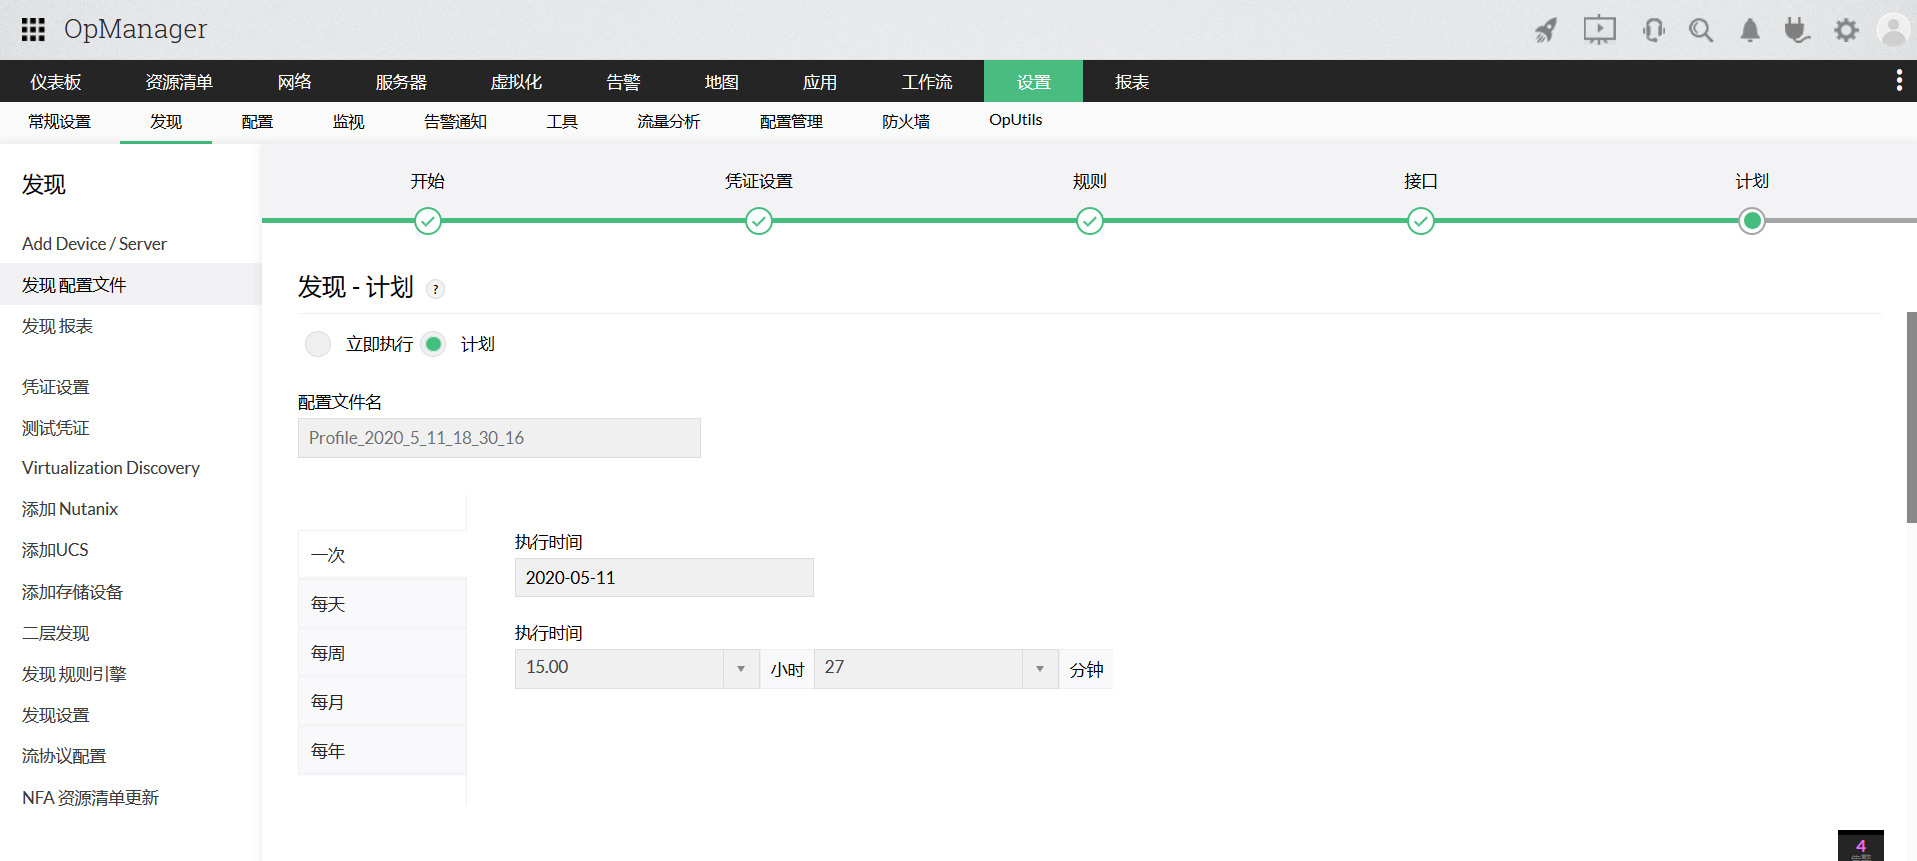Open the presentation screen icon
Image resolution: width=1917 pixels, height=861 pixels.
click(x=1599, y=30)
